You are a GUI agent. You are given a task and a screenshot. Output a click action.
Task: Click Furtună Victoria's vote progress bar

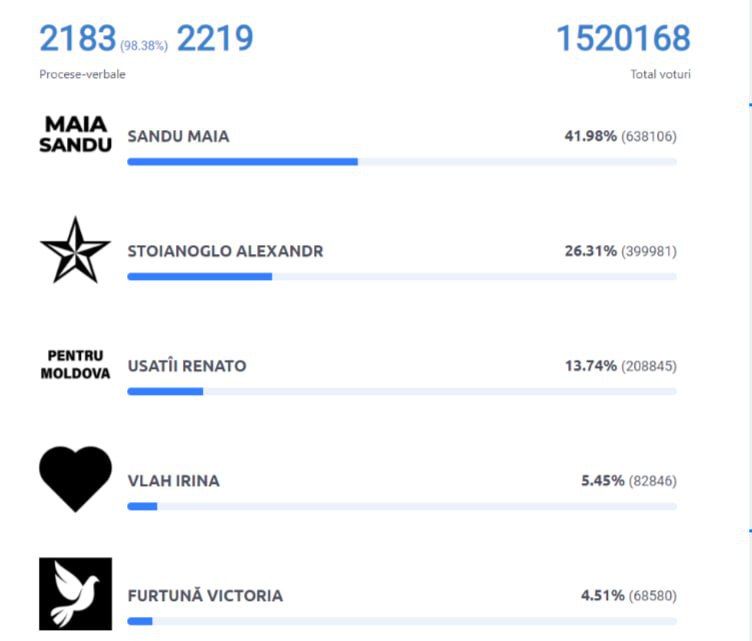tap(402, 621)
